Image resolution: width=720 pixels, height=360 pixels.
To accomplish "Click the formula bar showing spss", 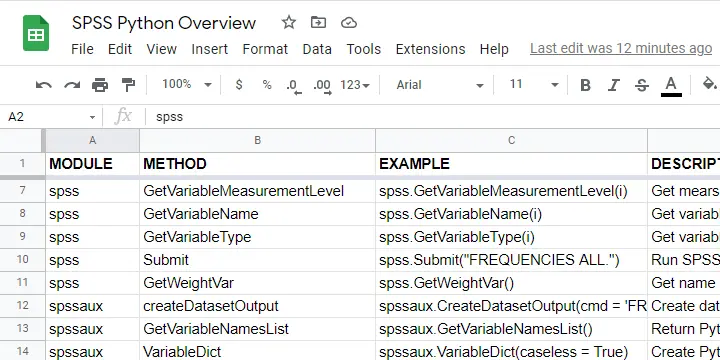I will tap(432, 117).
